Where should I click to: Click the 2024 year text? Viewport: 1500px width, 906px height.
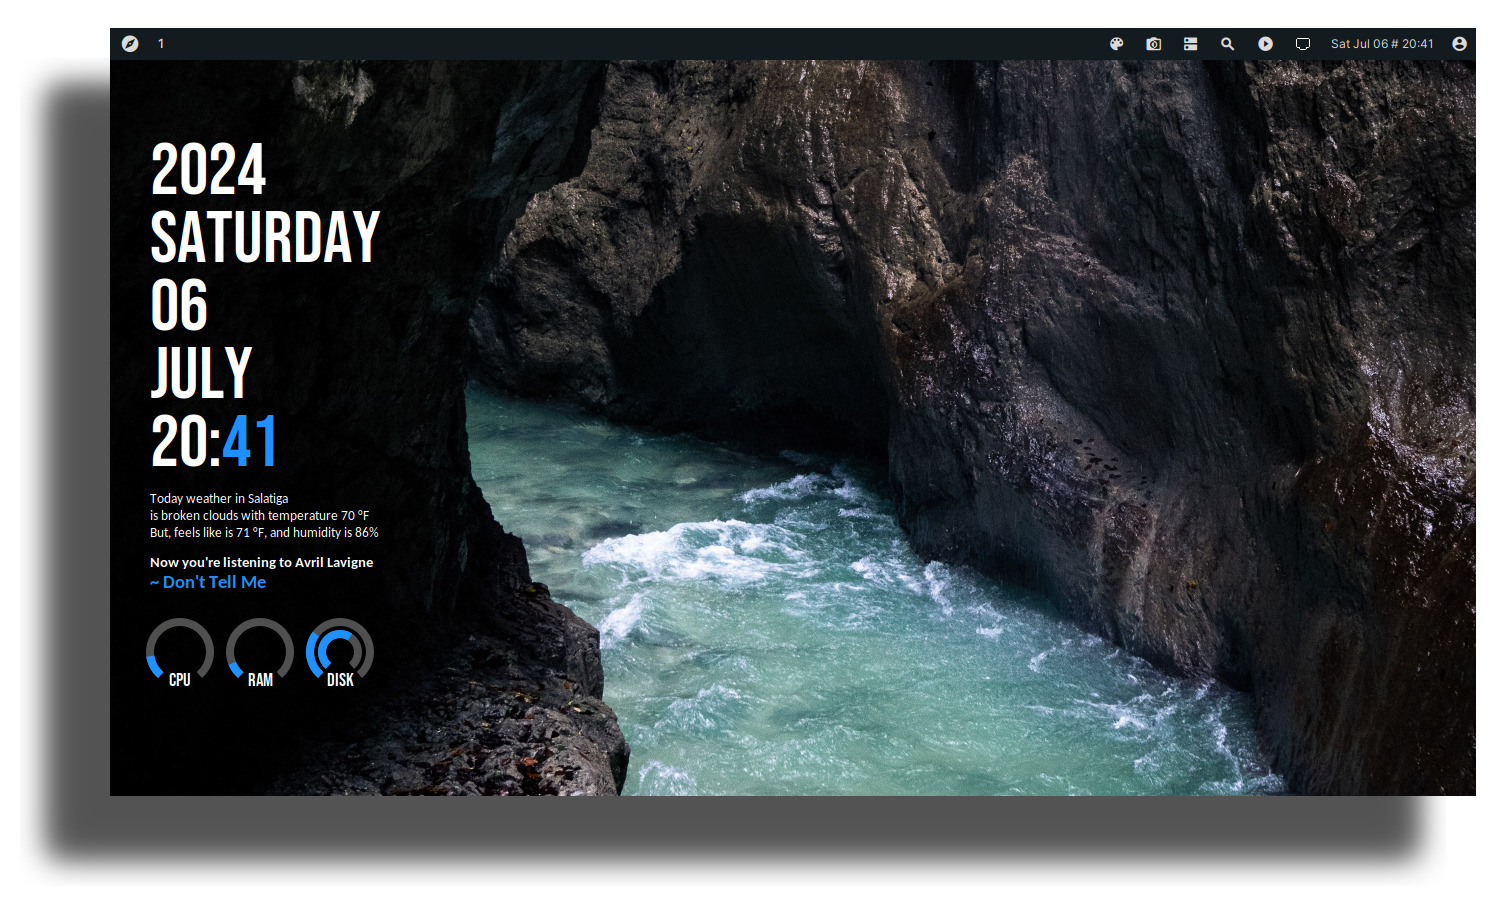point(208,170)
